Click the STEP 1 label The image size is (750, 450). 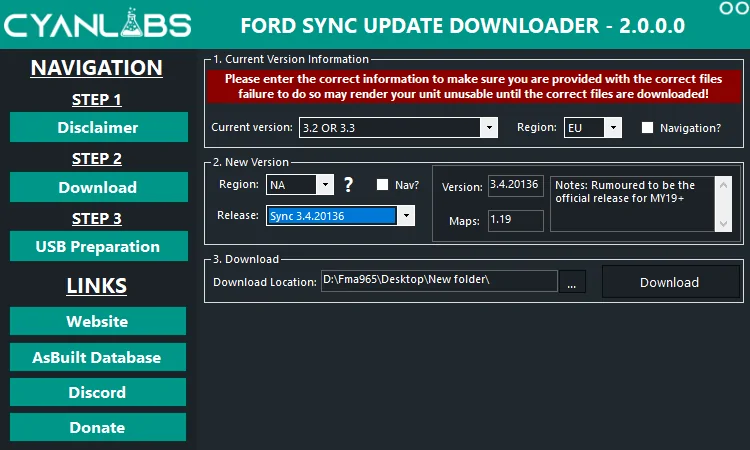(x=97, y=99)
